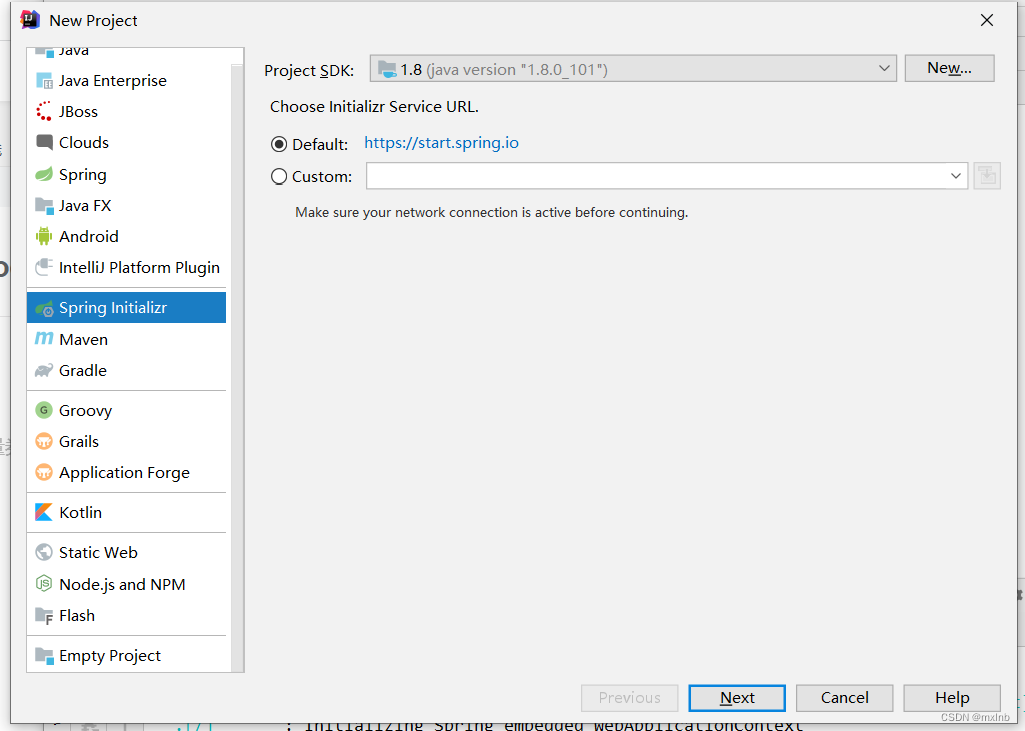Select the Grails text entry
Screen dimensions: 1025x731
pyautogui.click(x=78, y=441)
